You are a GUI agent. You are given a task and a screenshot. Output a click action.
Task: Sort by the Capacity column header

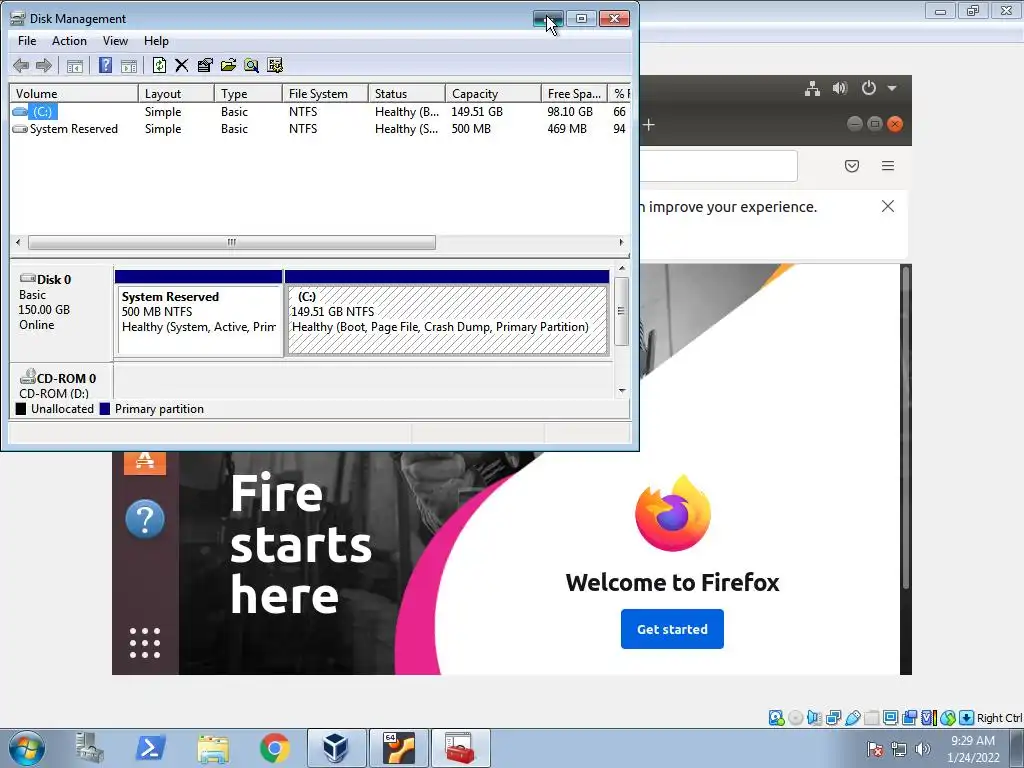(x=492, y=93)
